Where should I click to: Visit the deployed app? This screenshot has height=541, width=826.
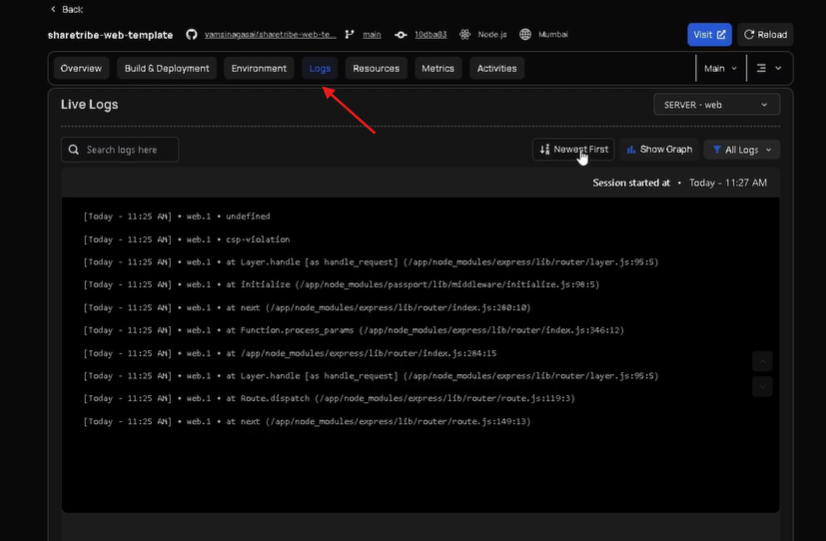pyautogui.click(x=709, y=35)
